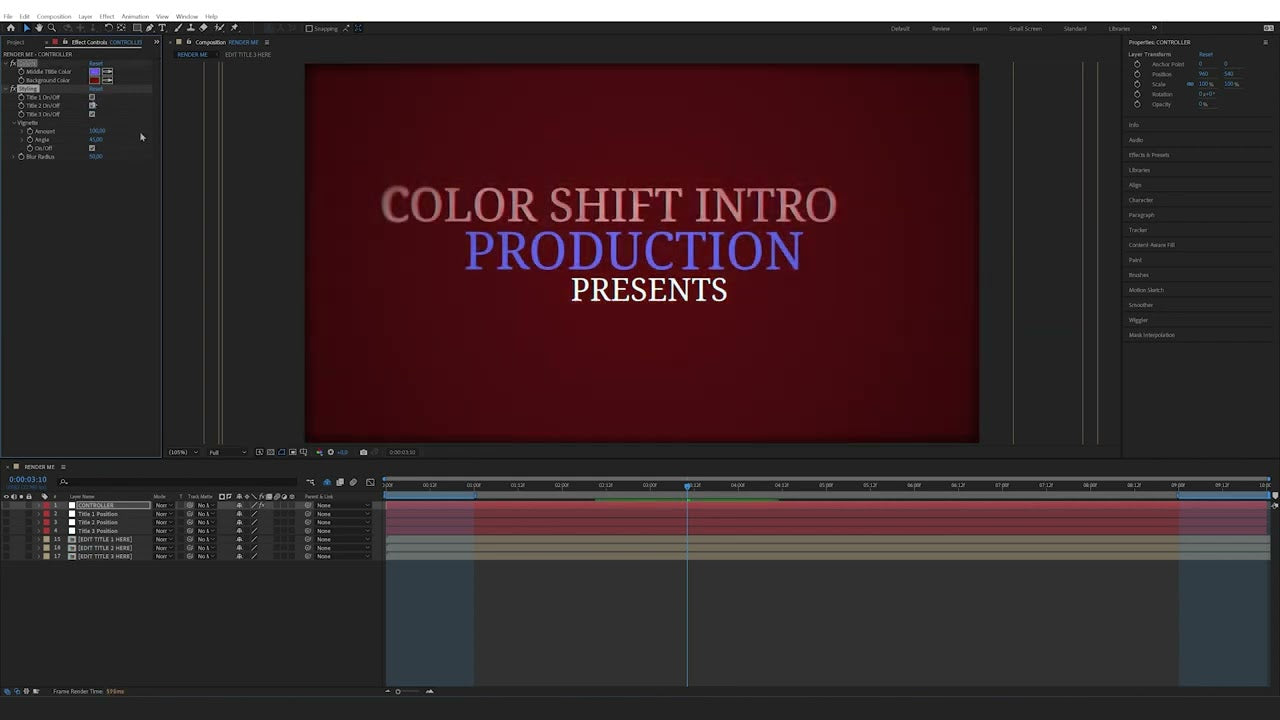Screen dimensions: 1280x720
Task: Select the Hand tool in the toolbar
Action: click(x=40, y=28)
